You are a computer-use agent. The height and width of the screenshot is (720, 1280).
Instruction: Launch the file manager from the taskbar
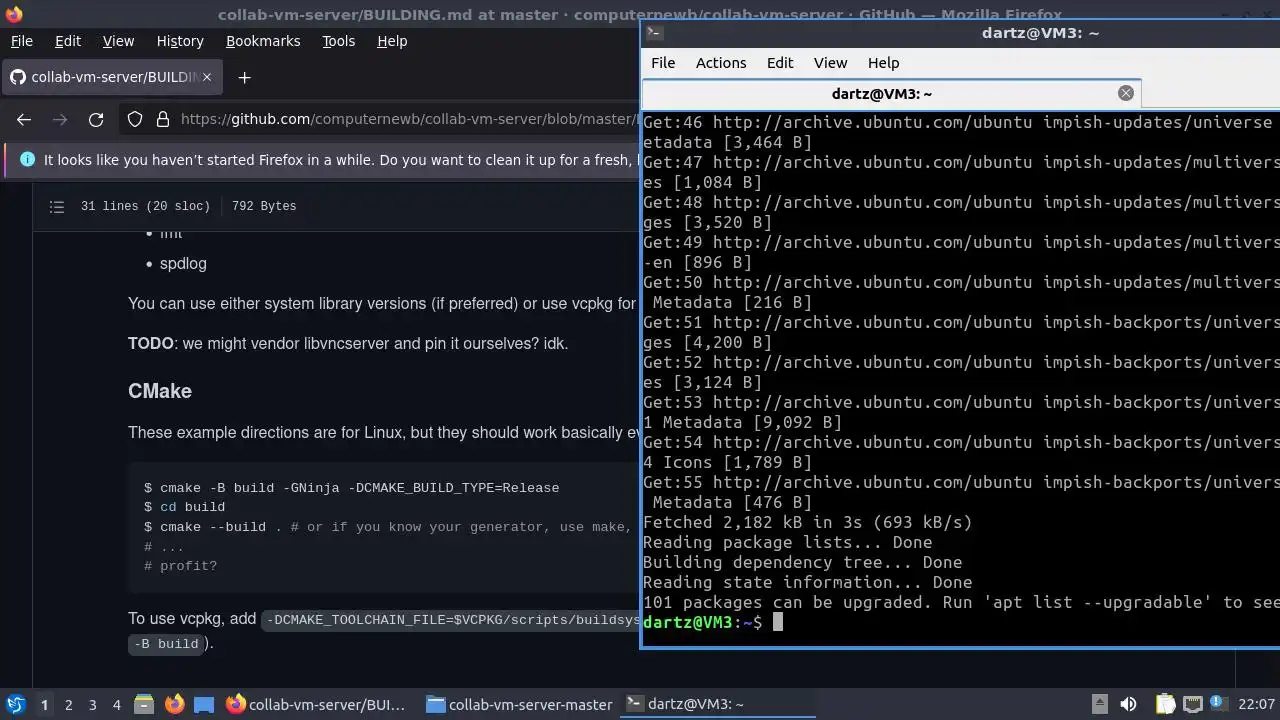(144, 704)
